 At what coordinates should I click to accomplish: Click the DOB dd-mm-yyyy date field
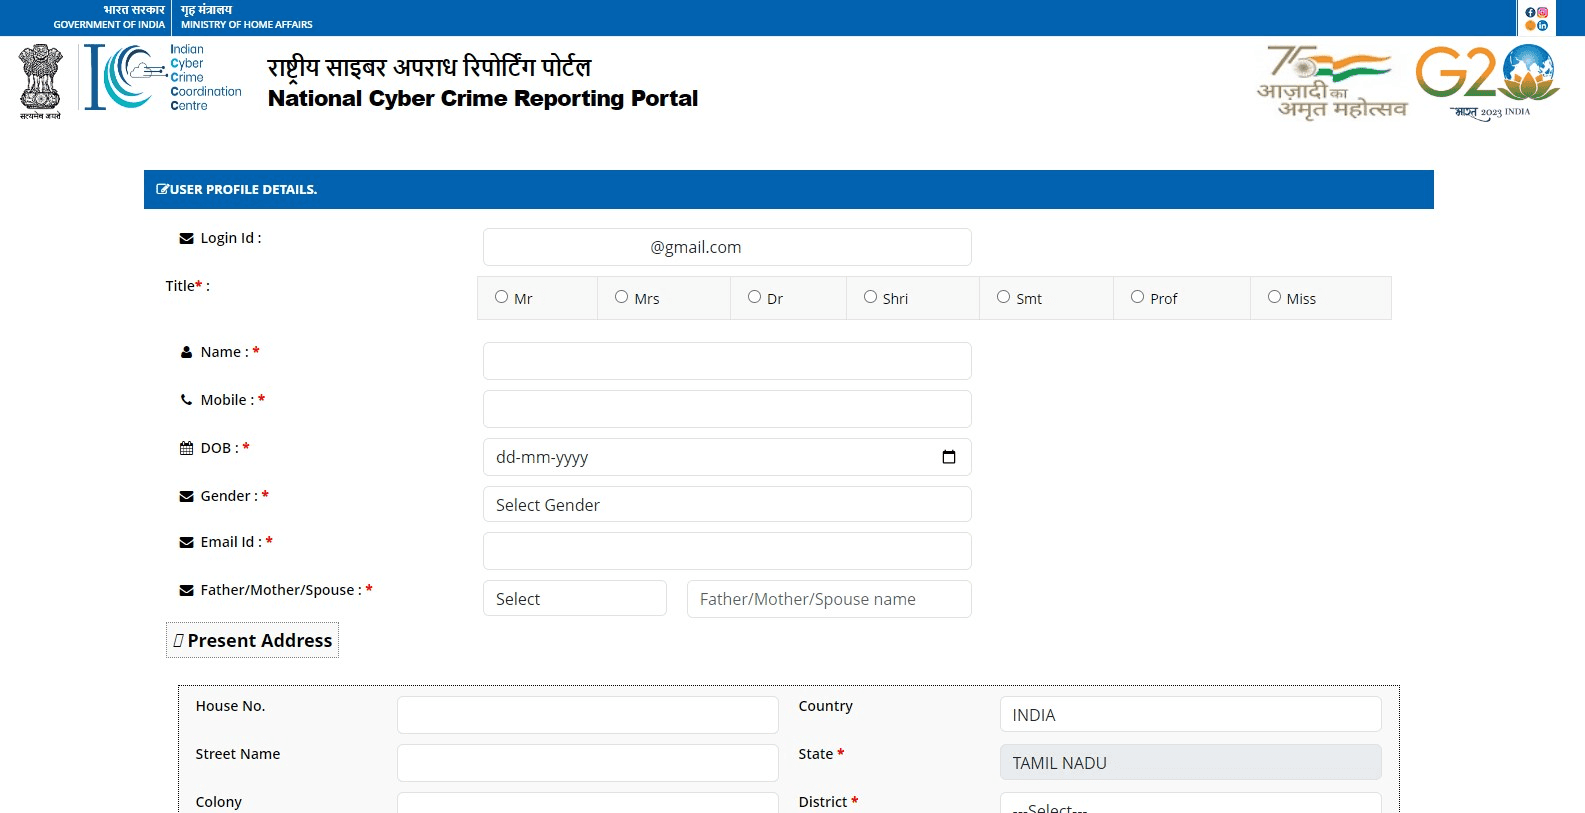(727, 457)
